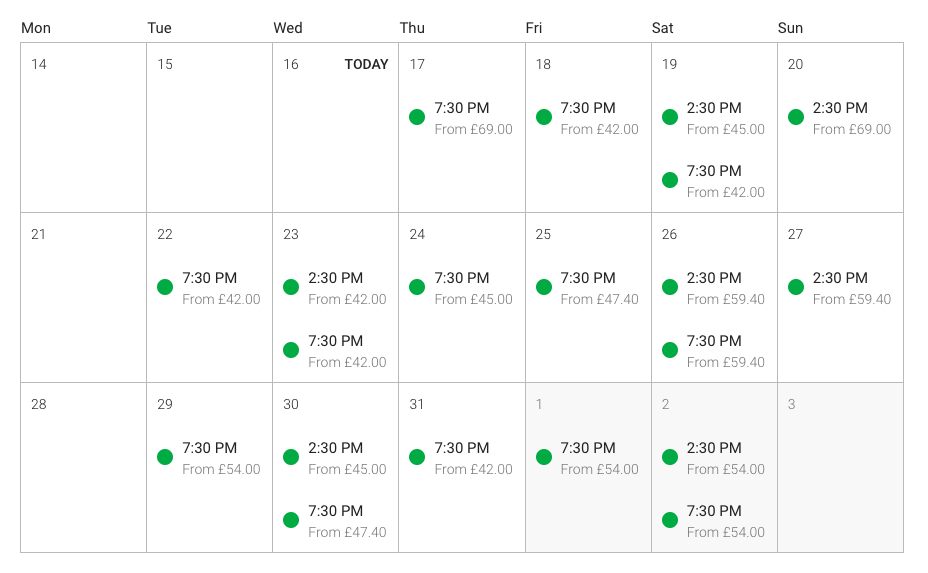
Task: Select 7:30 PM show on Saturday 2
Action: (x=714, y=521)
